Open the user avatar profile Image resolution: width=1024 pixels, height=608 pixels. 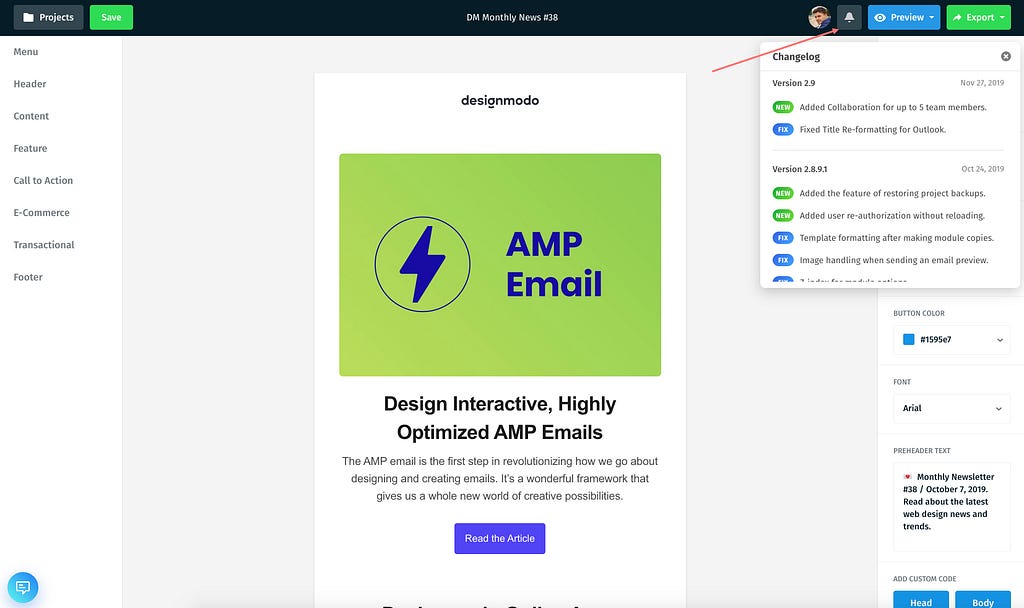(819, 18)
